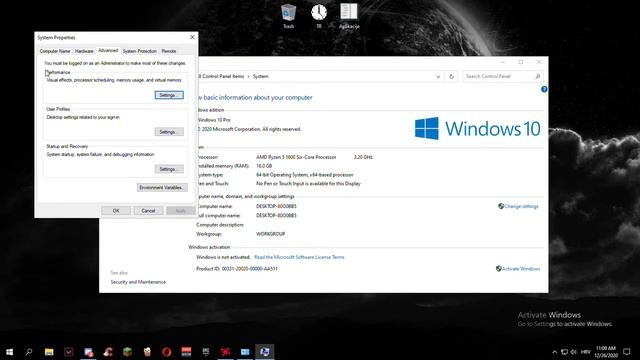Close the System Properties dialog
640x360 pixels.
(192, 37)
